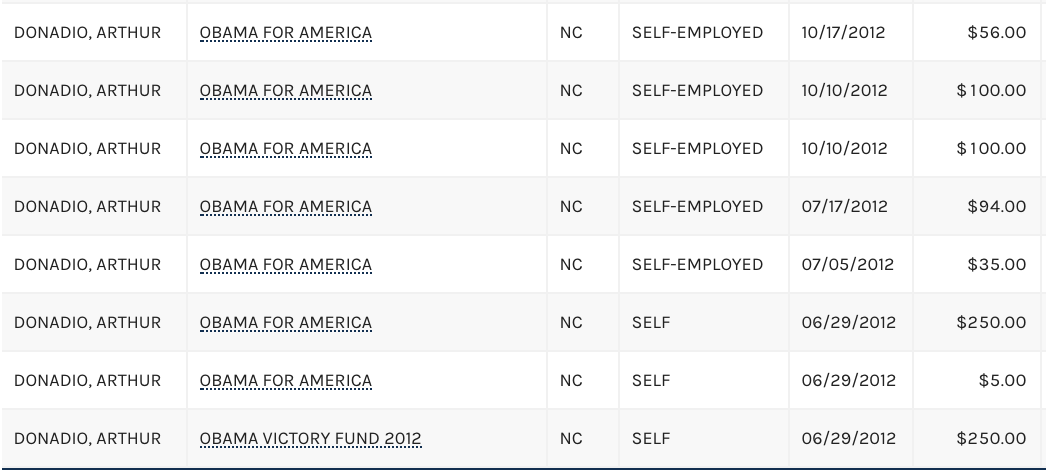1046x474 pixels.
Task: Click Donadio, Arthur name in the $56.00 row
Action: coord(87,33)
